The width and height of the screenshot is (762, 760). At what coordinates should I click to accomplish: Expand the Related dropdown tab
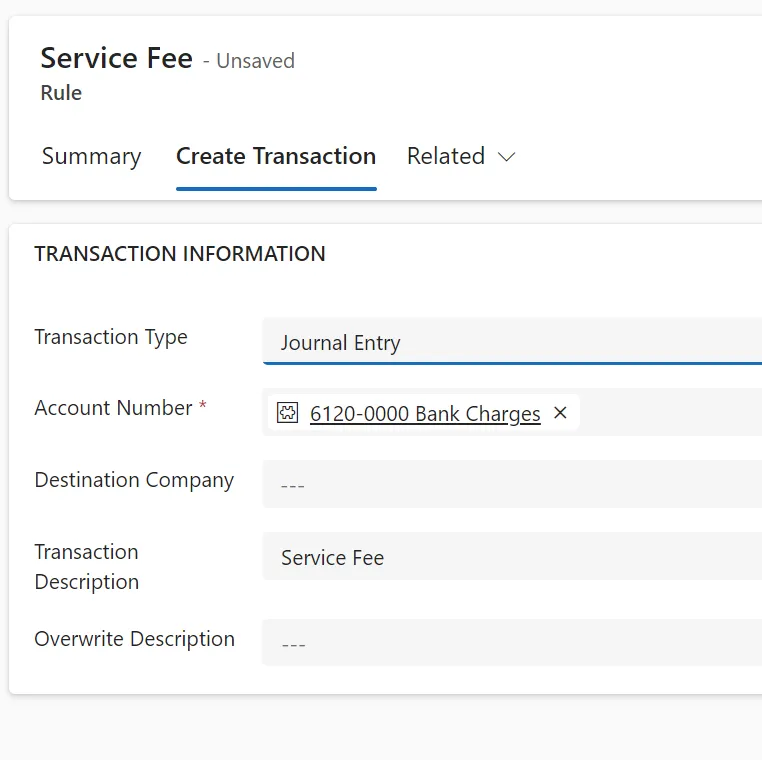[x=461, y=156]
